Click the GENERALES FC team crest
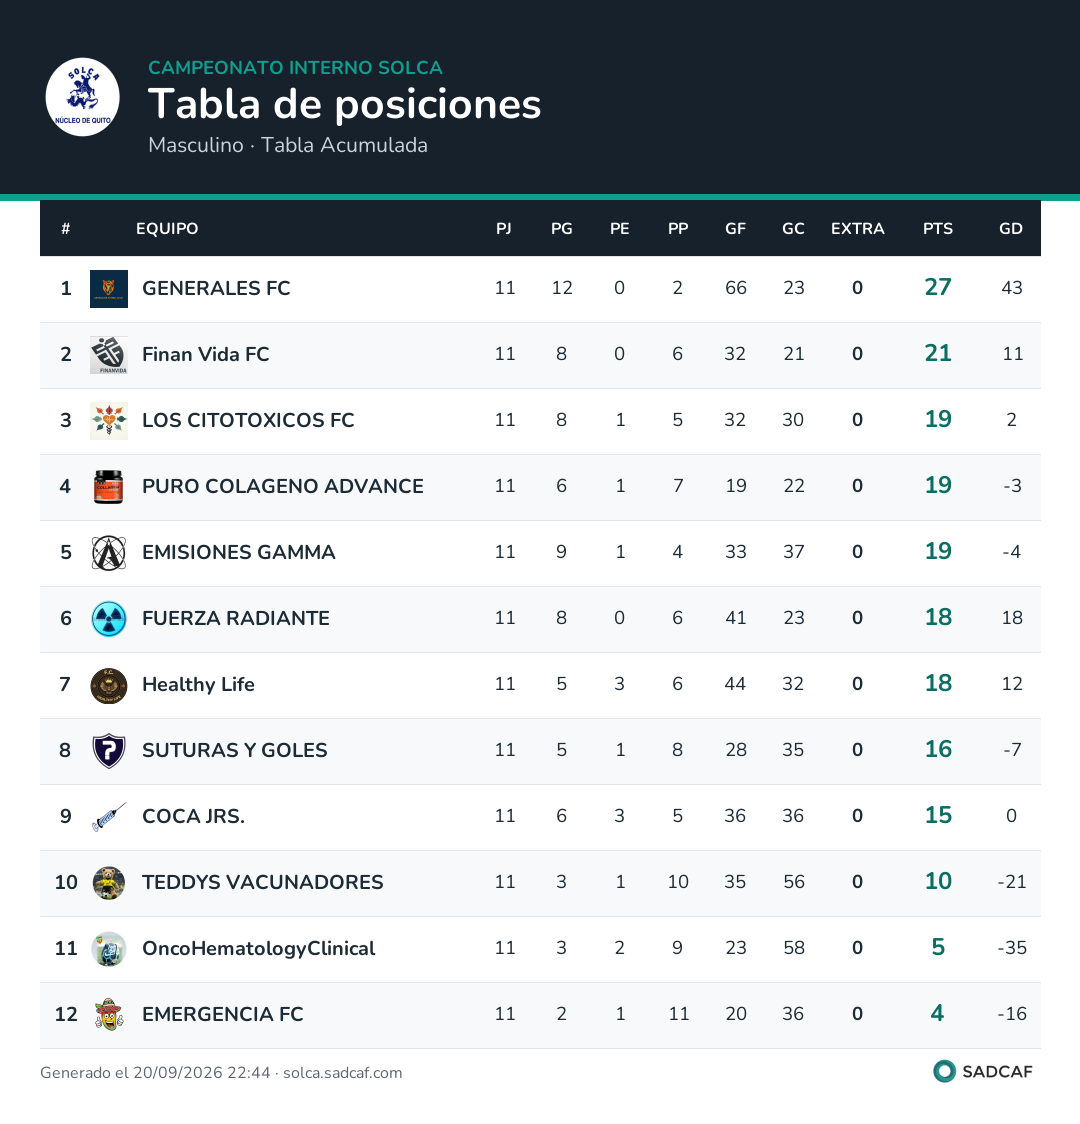Screen dimensions: 1080x1124 click(109, 288)
